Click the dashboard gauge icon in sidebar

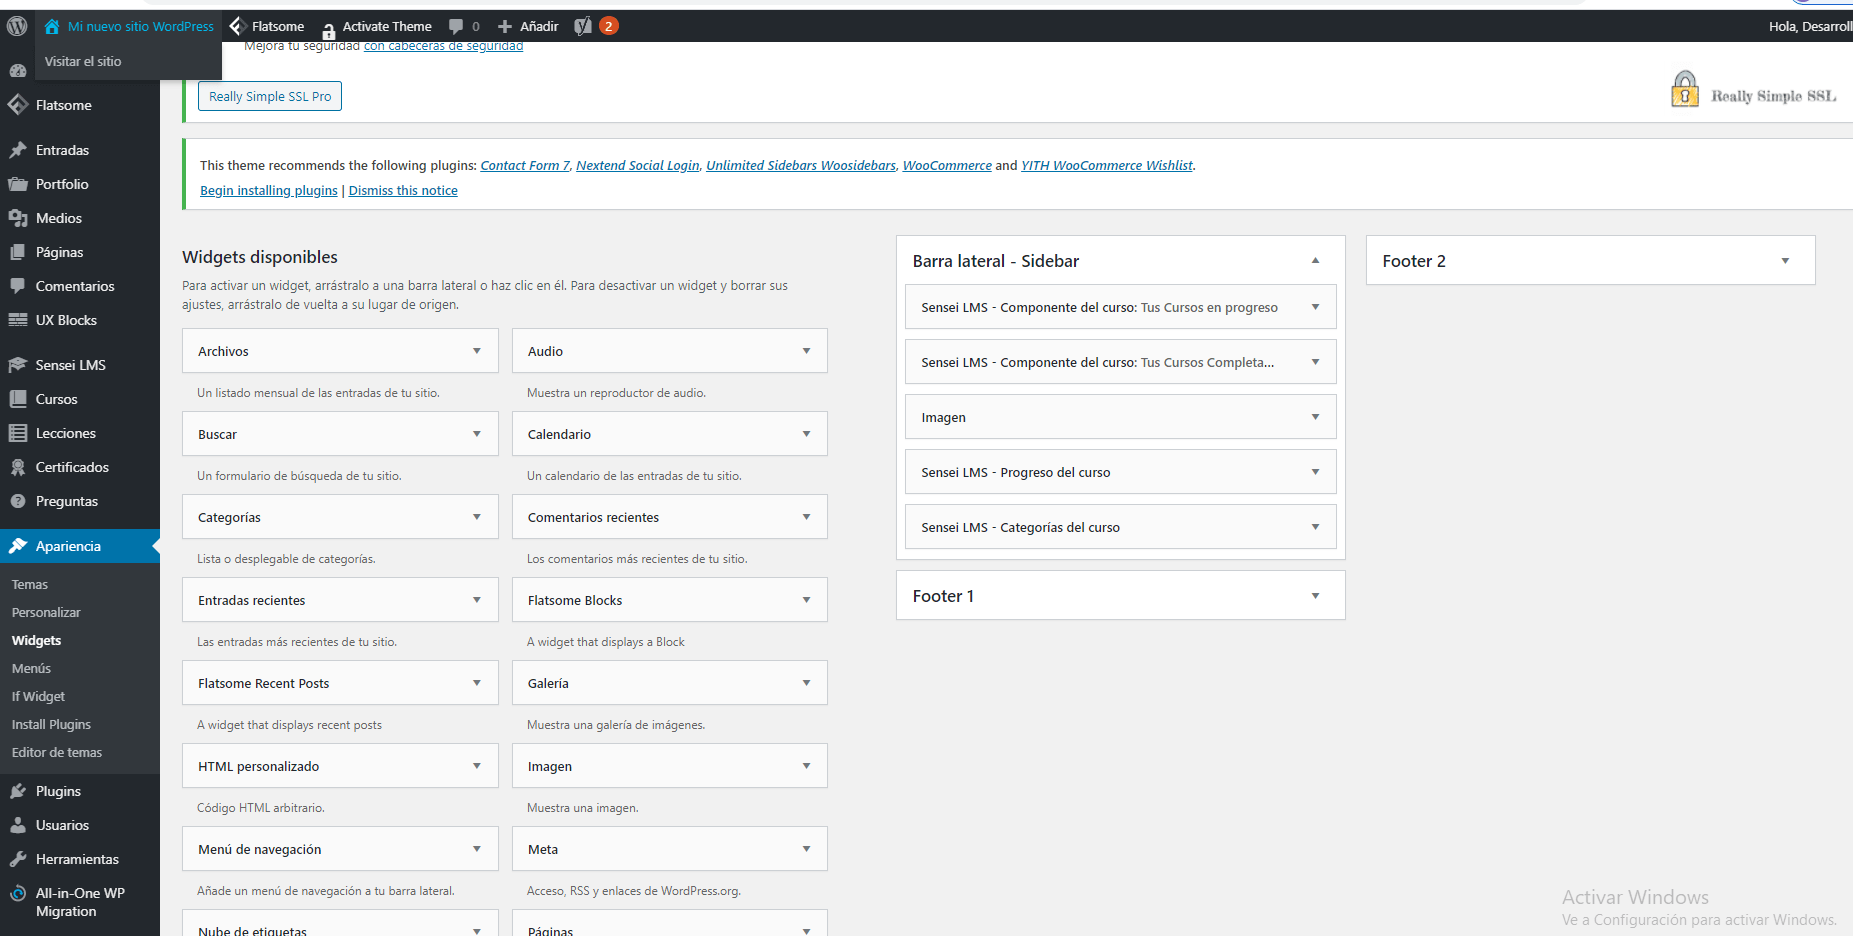pyautogui.click(x=17, y=71)
